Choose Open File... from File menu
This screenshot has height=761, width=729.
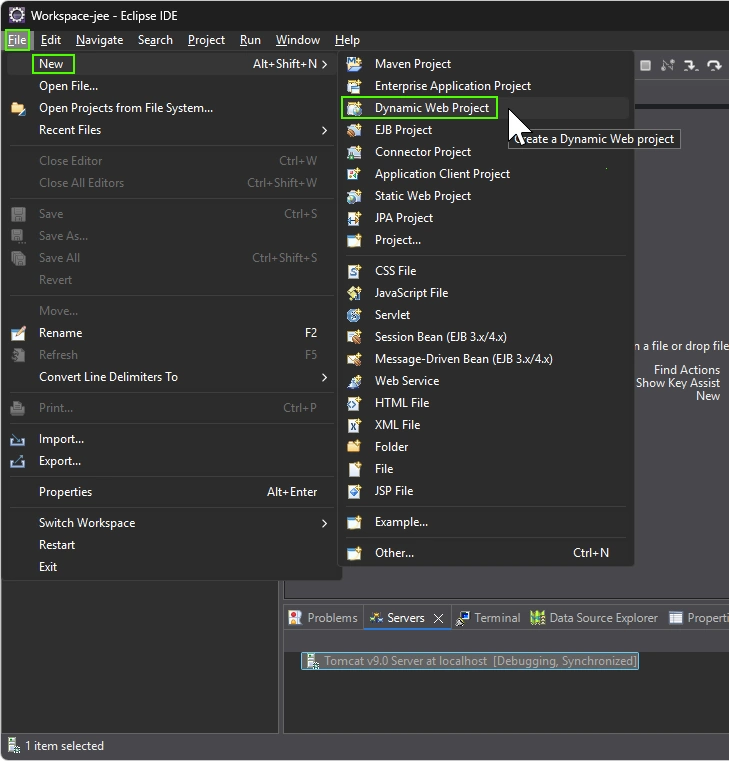(170, 86)
